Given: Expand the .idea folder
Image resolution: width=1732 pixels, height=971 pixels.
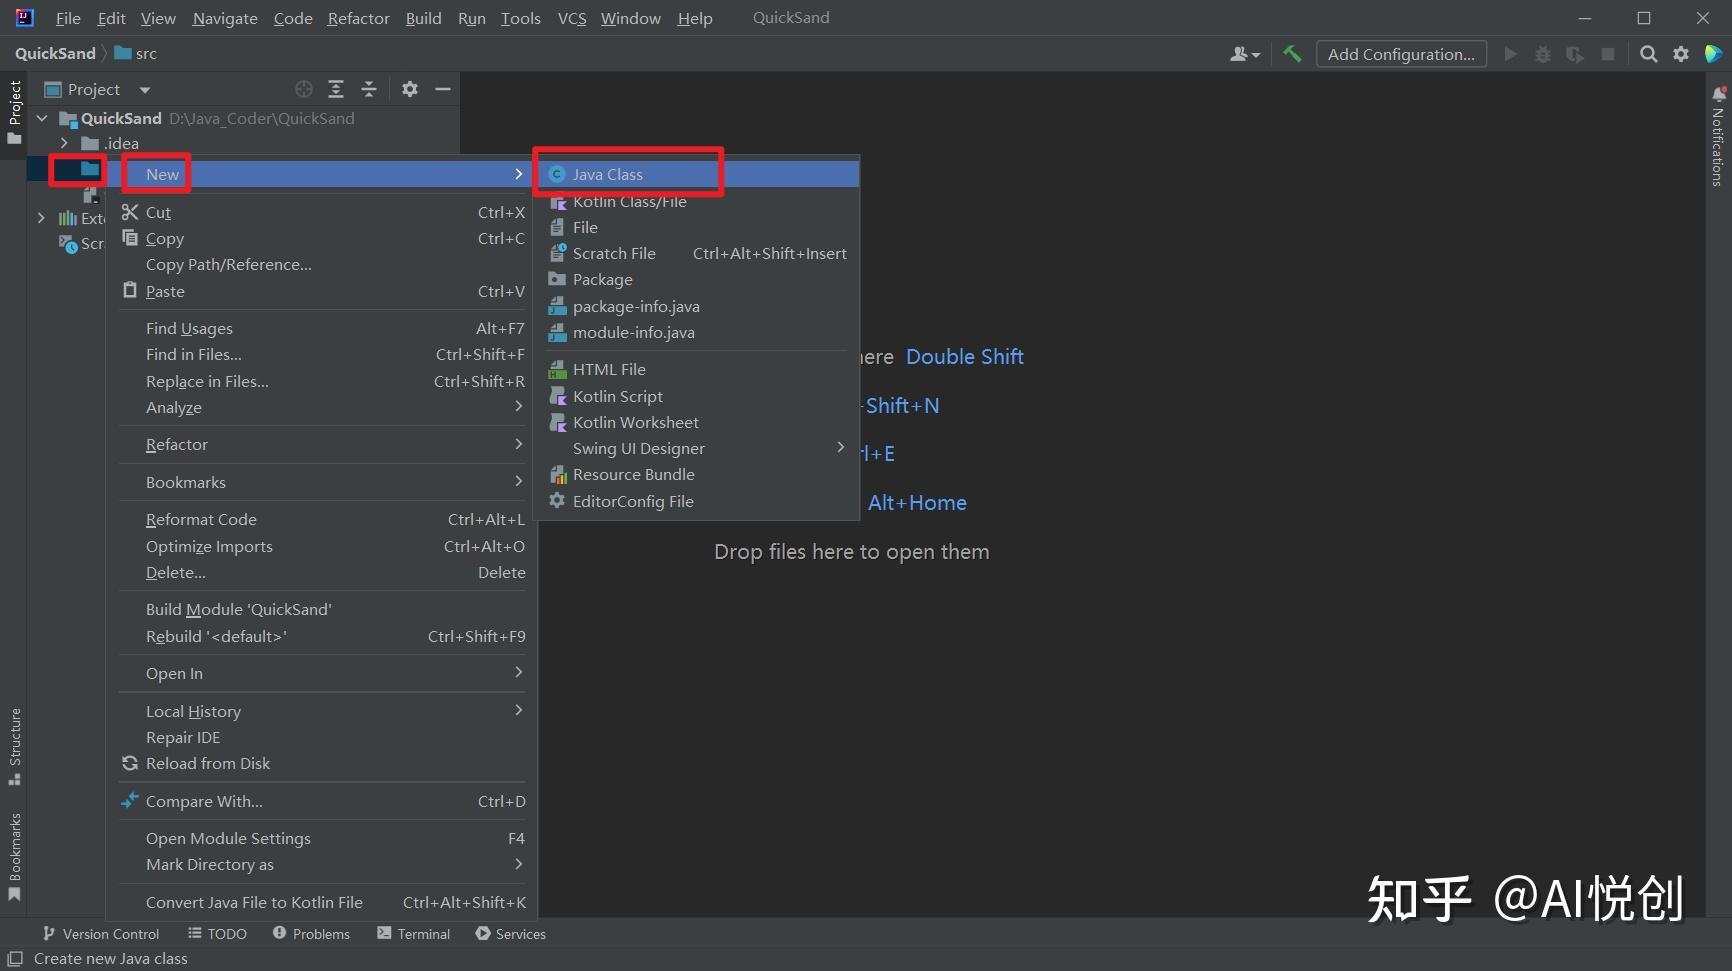Looking at the screenshot, I should [65, 143].
